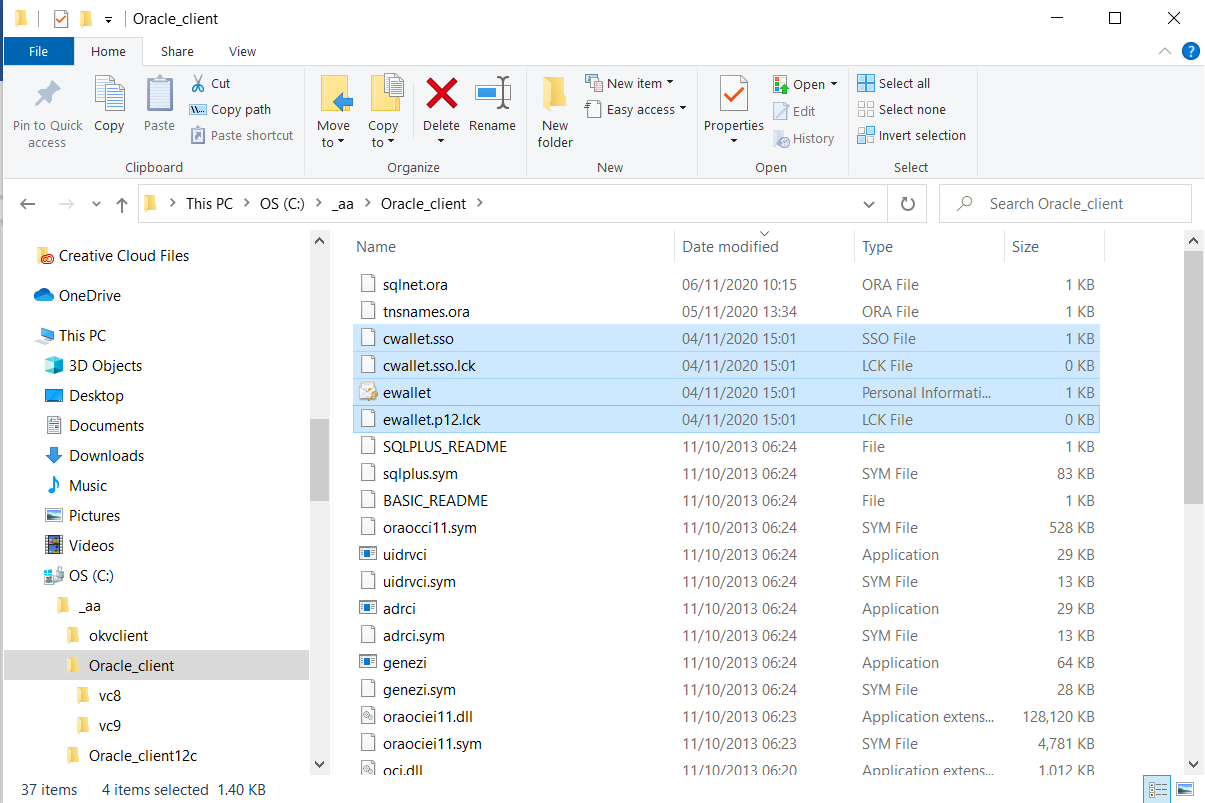Select Downloads in navigation pane

pyautogui.click(x=95, y=456)
